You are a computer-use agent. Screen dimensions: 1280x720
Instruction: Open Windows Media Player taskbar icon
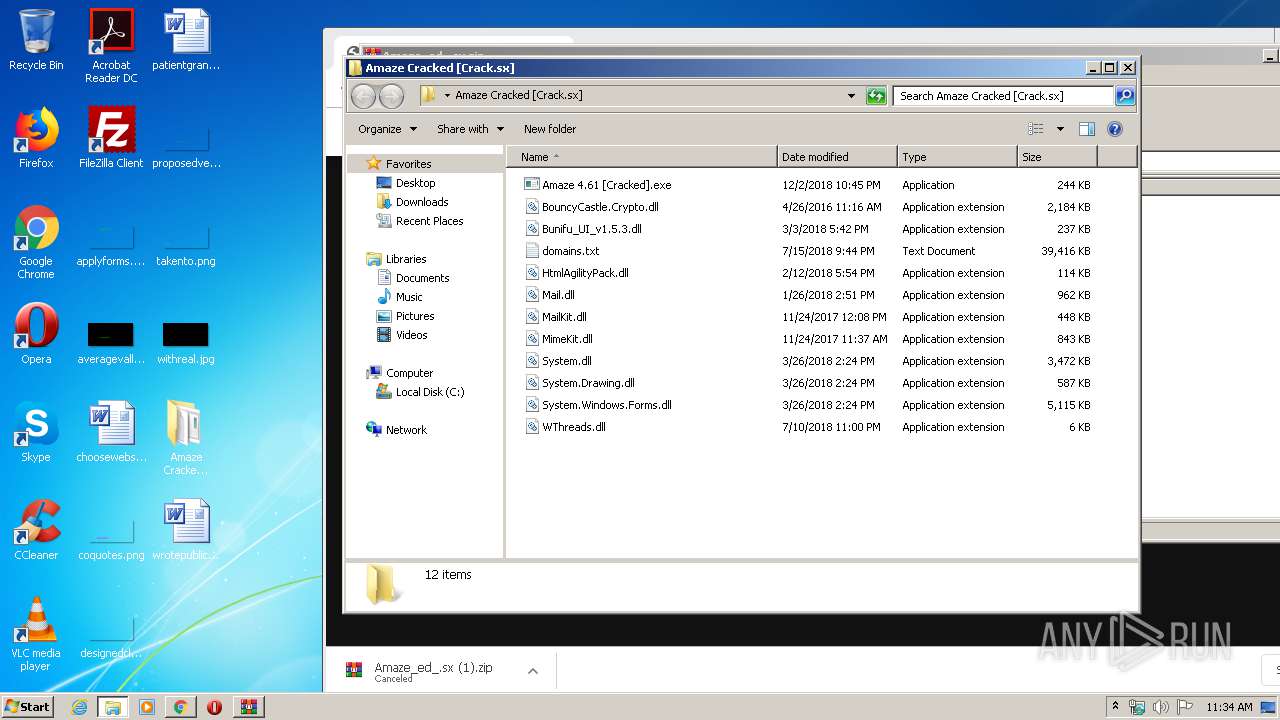pos(147,707)
